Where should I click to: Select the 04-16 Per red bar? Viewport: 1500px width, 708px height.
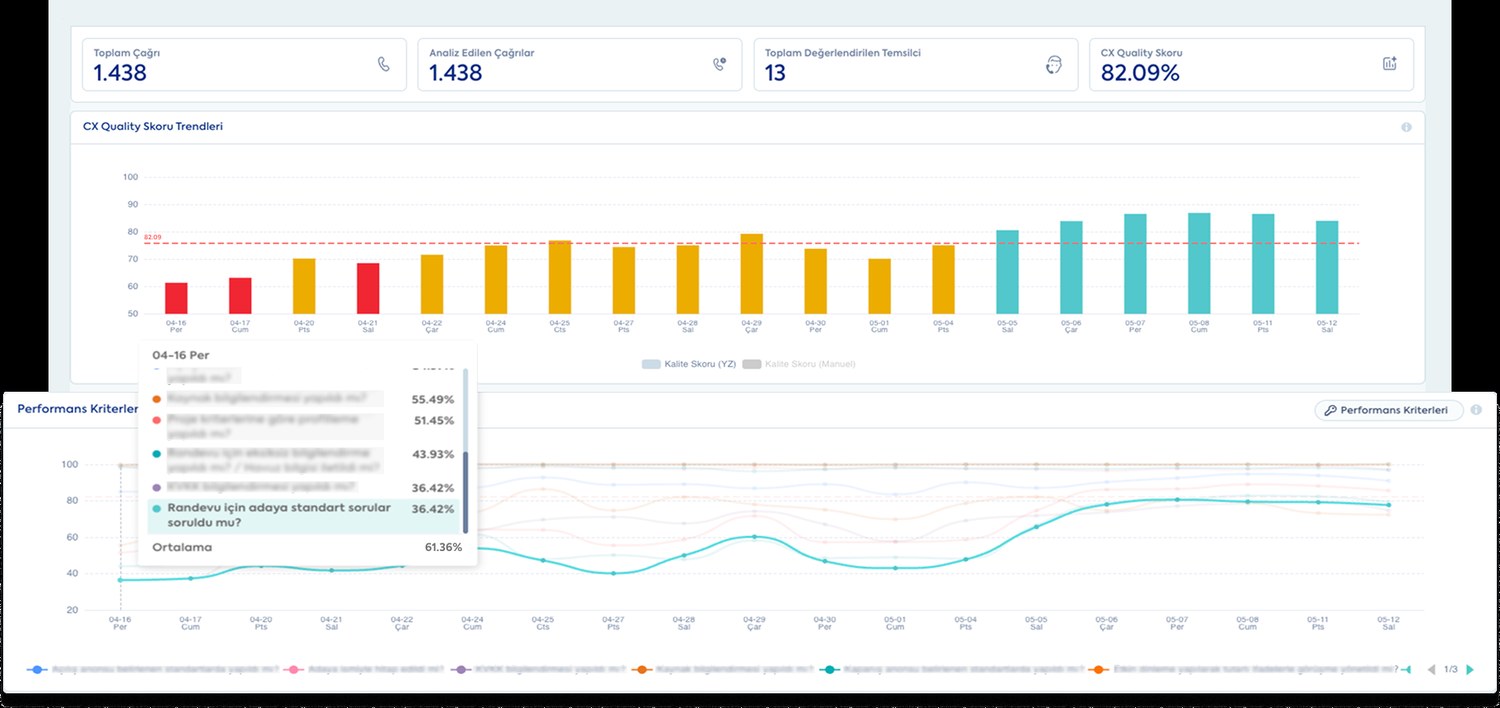(x=176, y=298)
